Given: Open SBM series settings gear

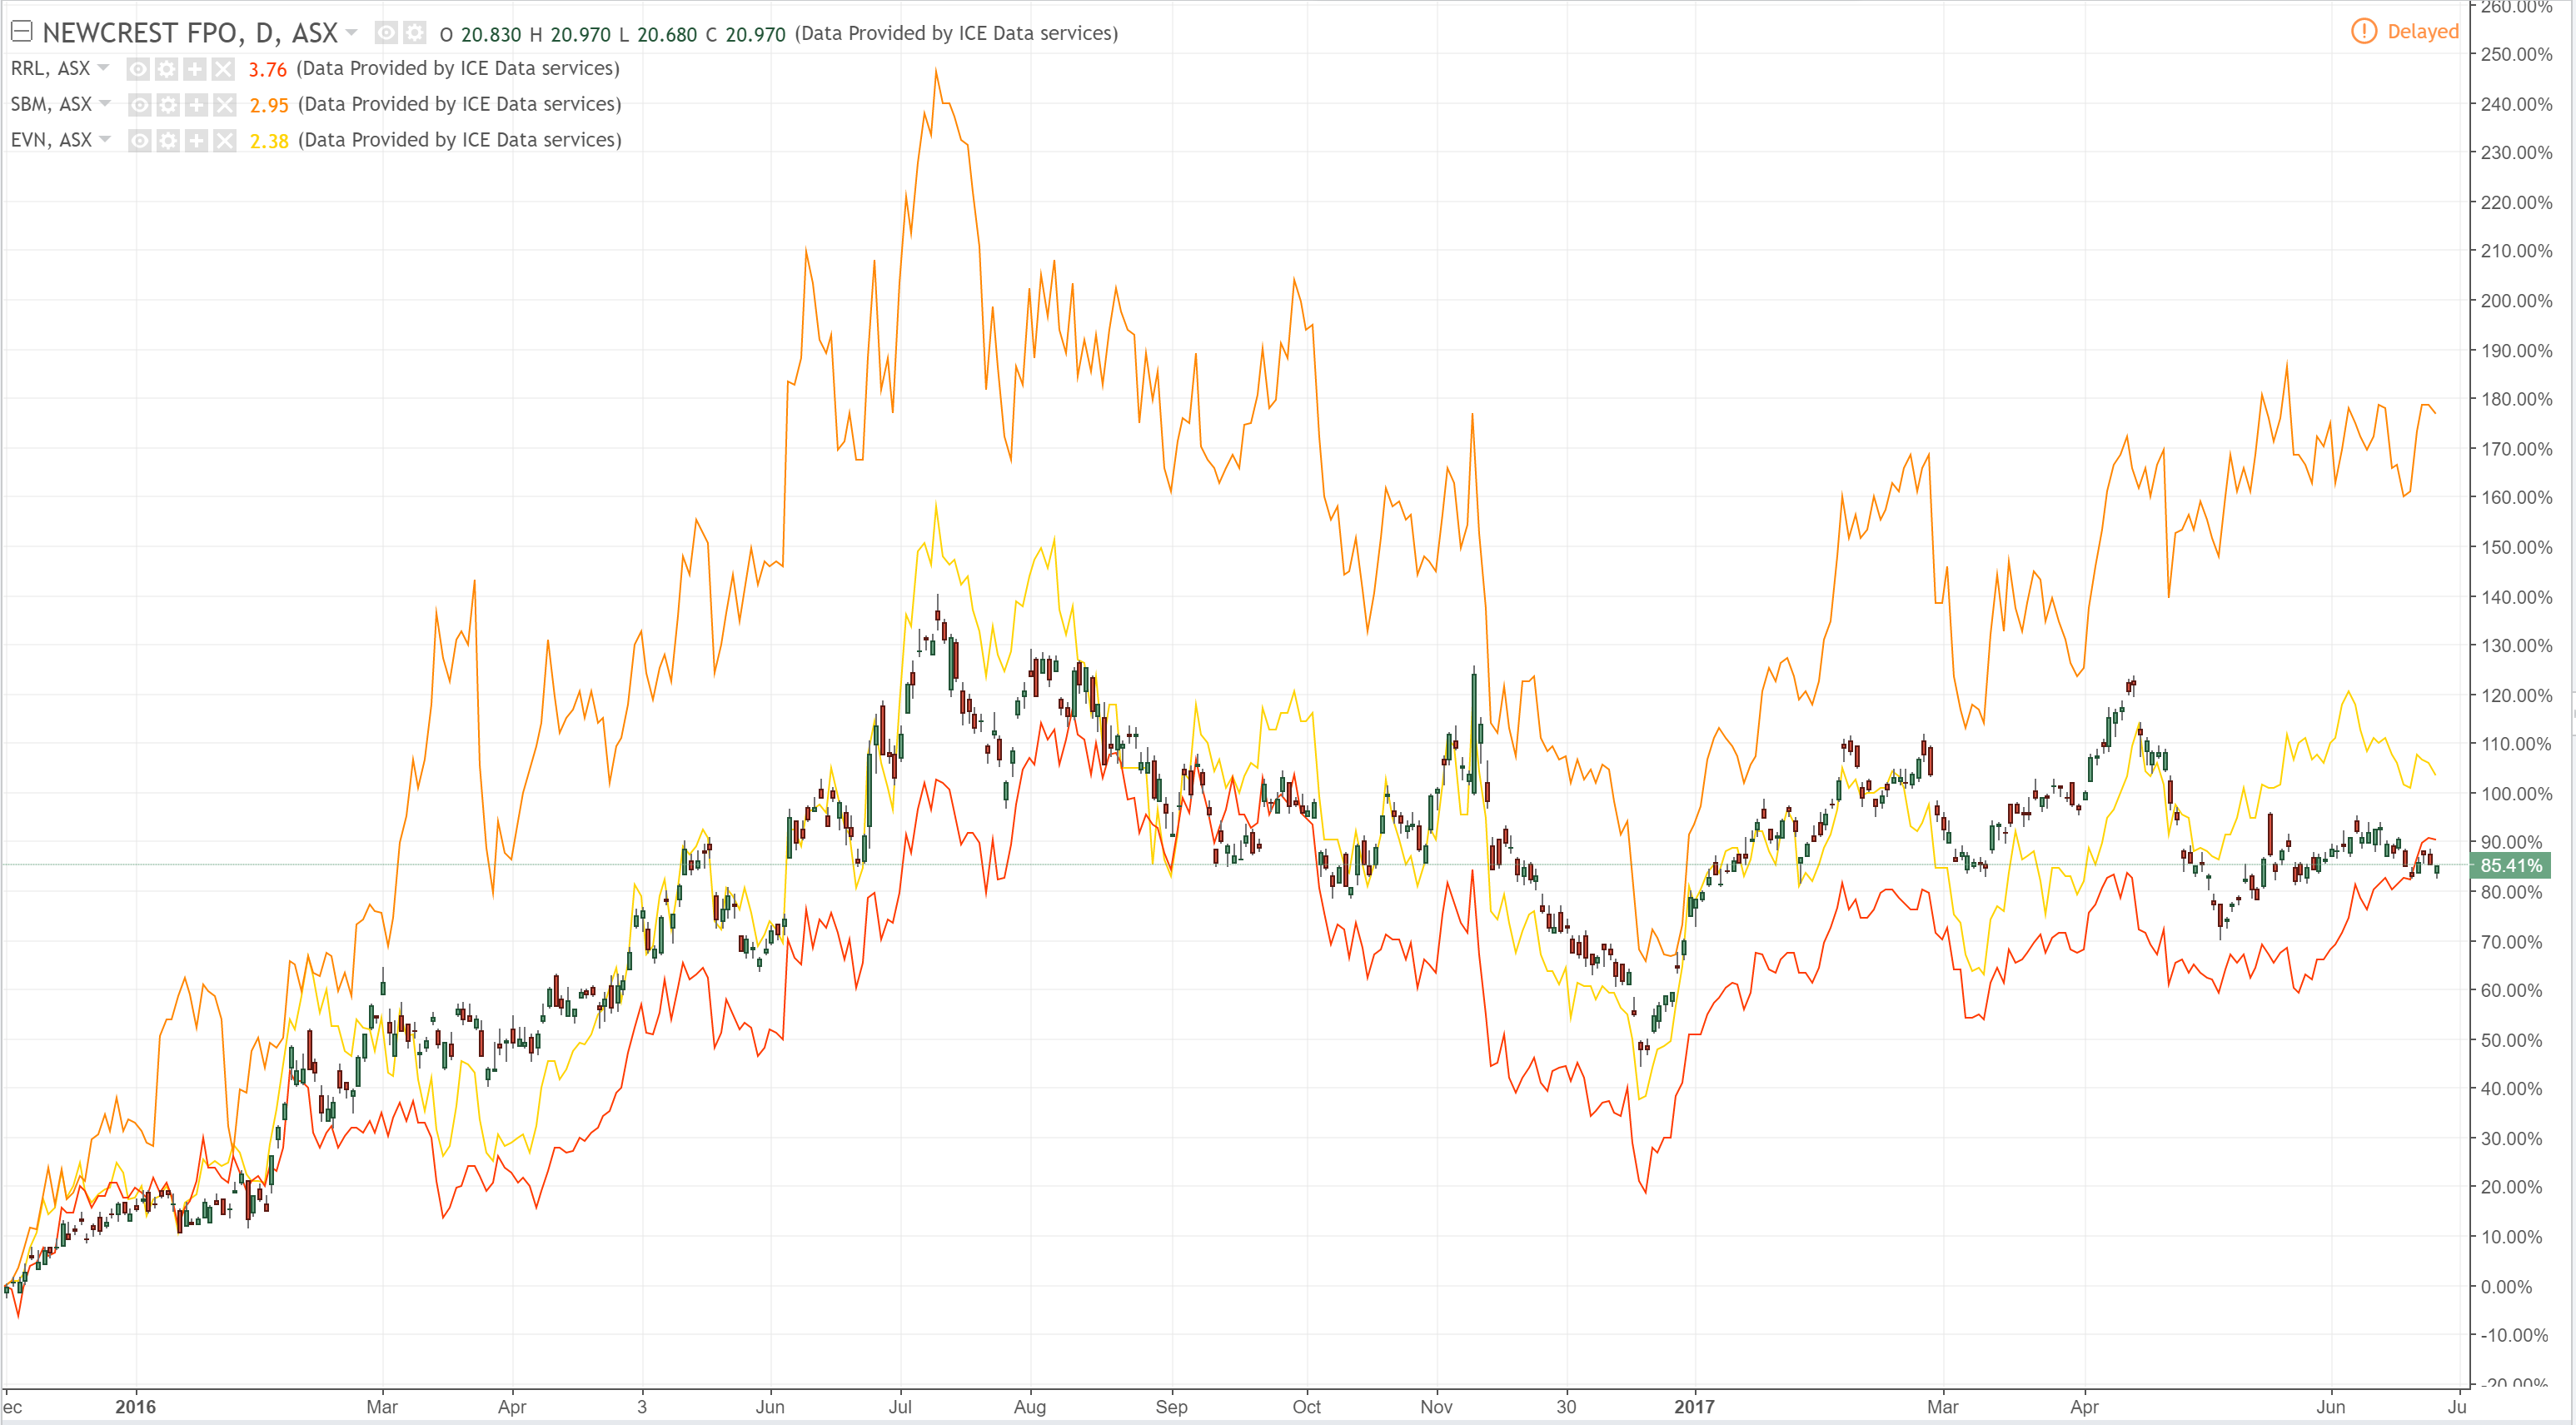Looking at the screenshot, I should [168, 105].
